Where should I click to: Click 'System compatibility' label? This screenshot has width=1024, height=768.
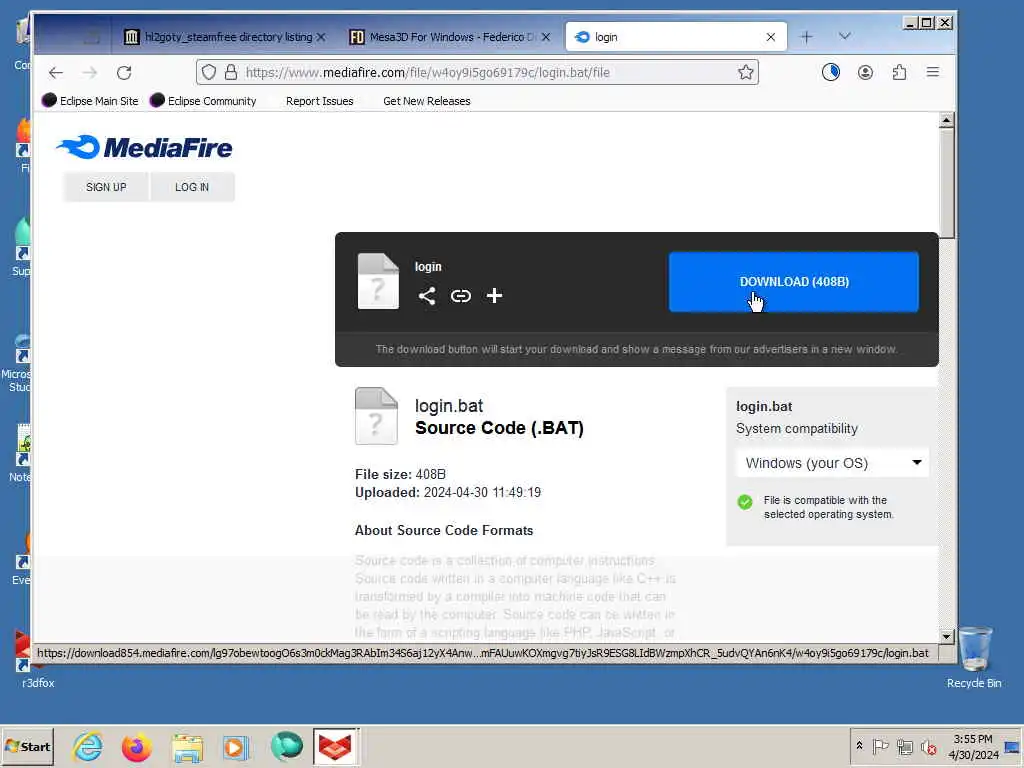coord(797,428)
